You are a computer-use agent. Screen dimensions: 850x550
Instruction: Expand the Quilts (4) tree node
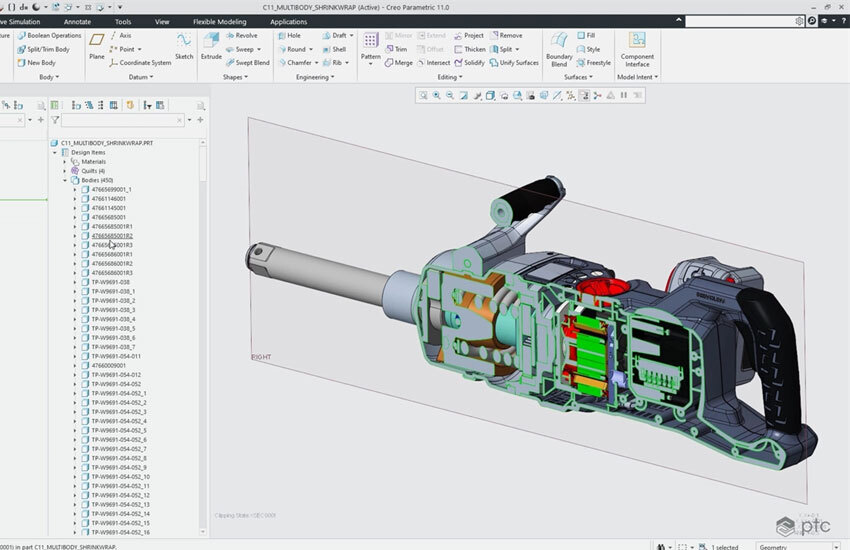pos(65,171)
